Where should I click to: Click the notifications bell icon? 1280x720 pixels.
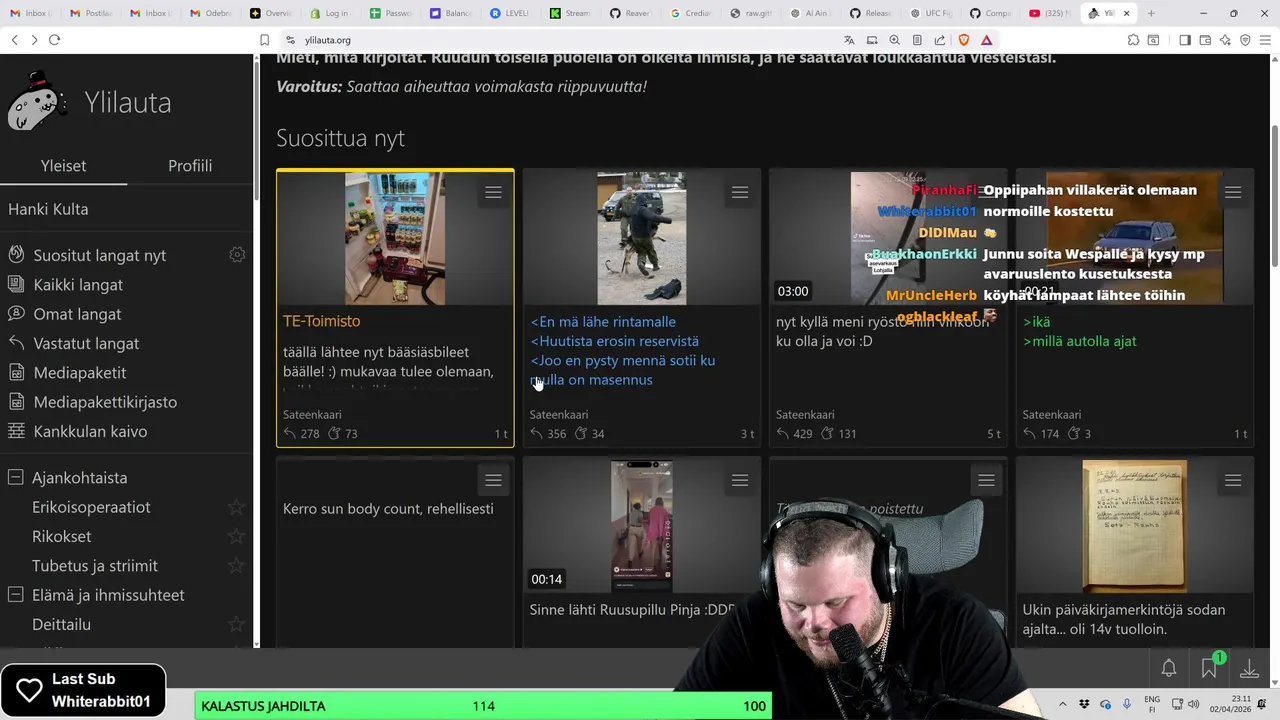click(x=1168, y=668)
